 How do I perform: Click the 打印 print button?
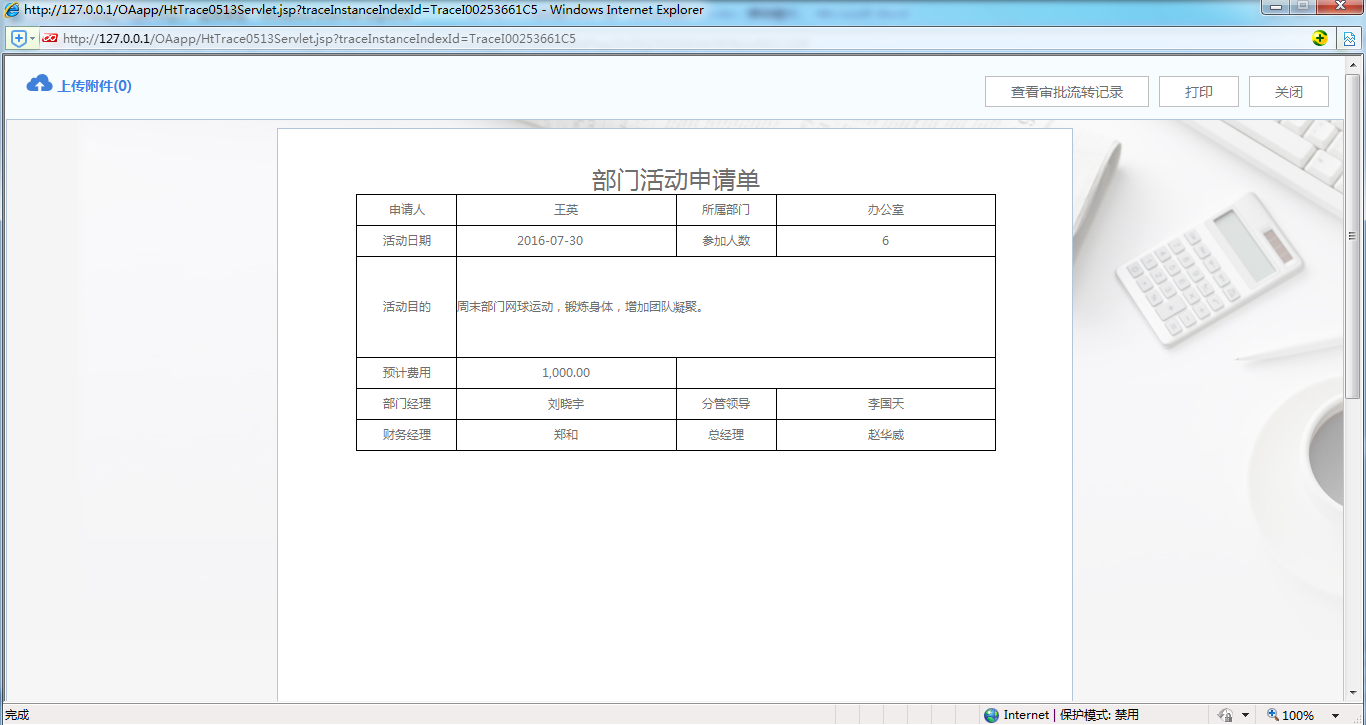1198,92
